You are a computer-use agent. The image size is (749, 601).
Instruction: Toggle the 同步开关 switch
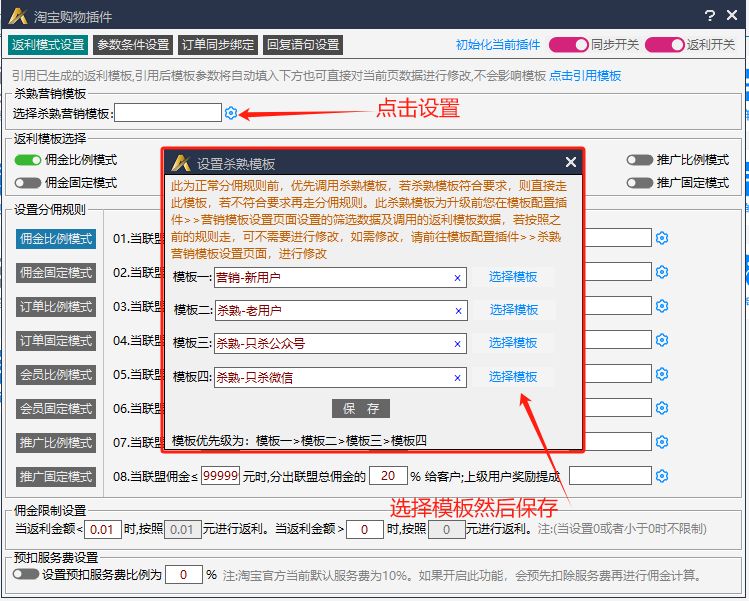point(568,45)
